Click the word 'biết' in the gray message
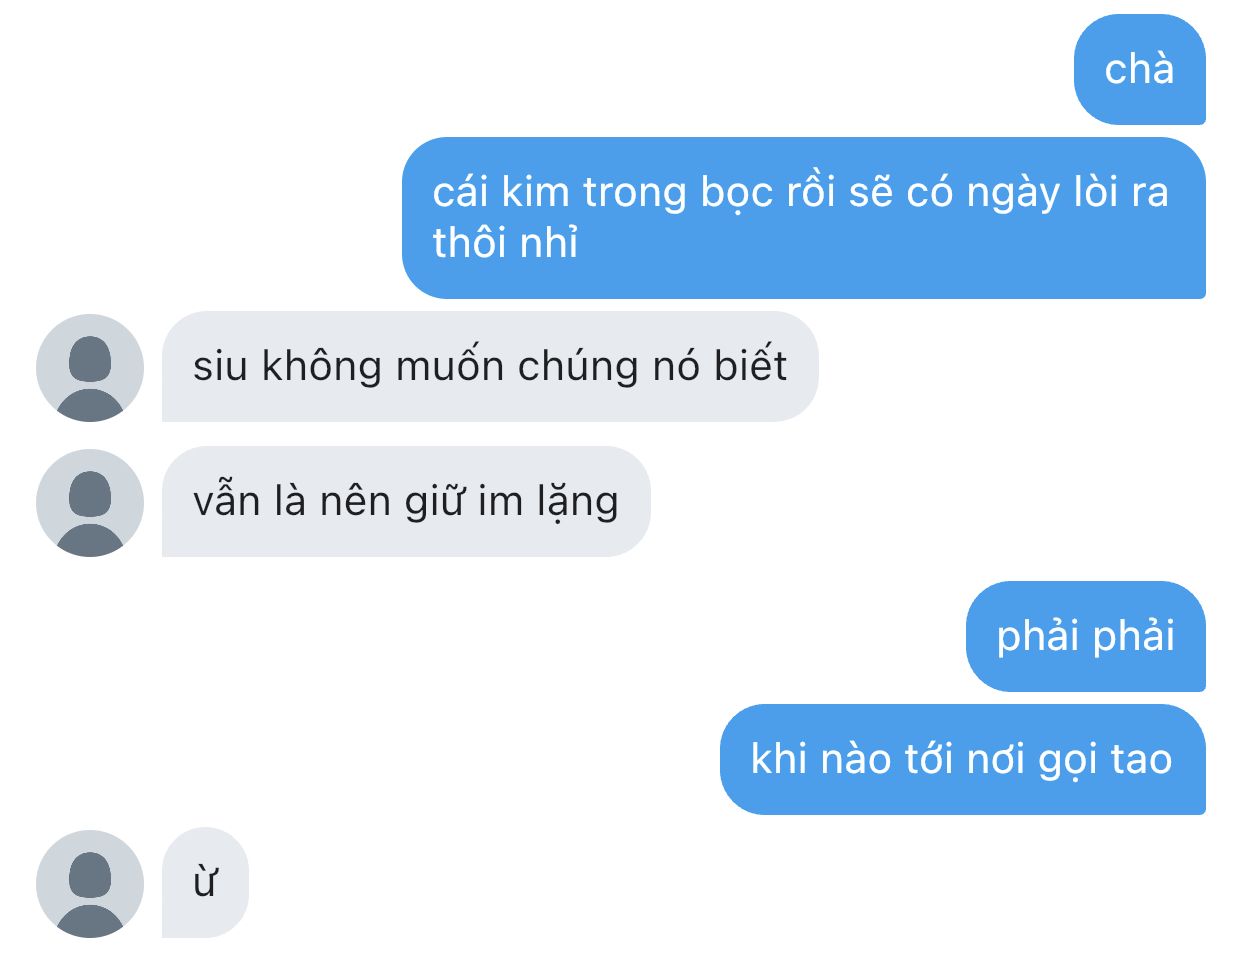The height and width of the screenshot is (966, 1242). pos(750,365)
